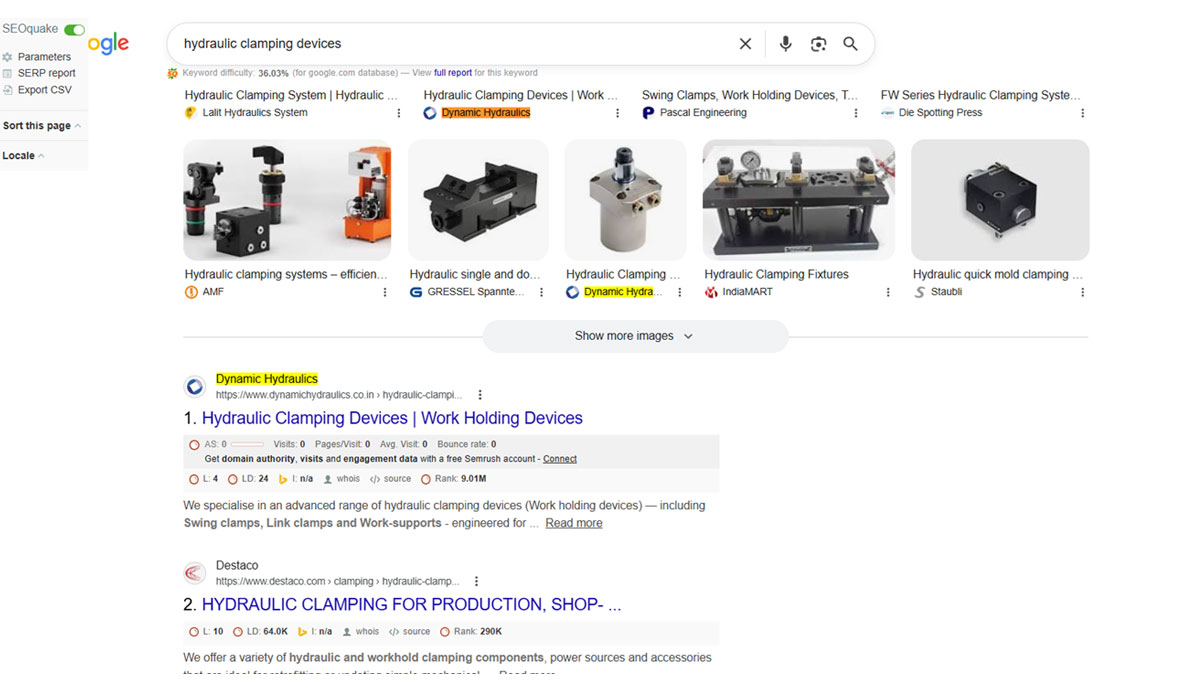Click the Dynamic Hydraulics site name above the first result
This screenshot has width=1200, height=699.
click(x=267, y=379)
